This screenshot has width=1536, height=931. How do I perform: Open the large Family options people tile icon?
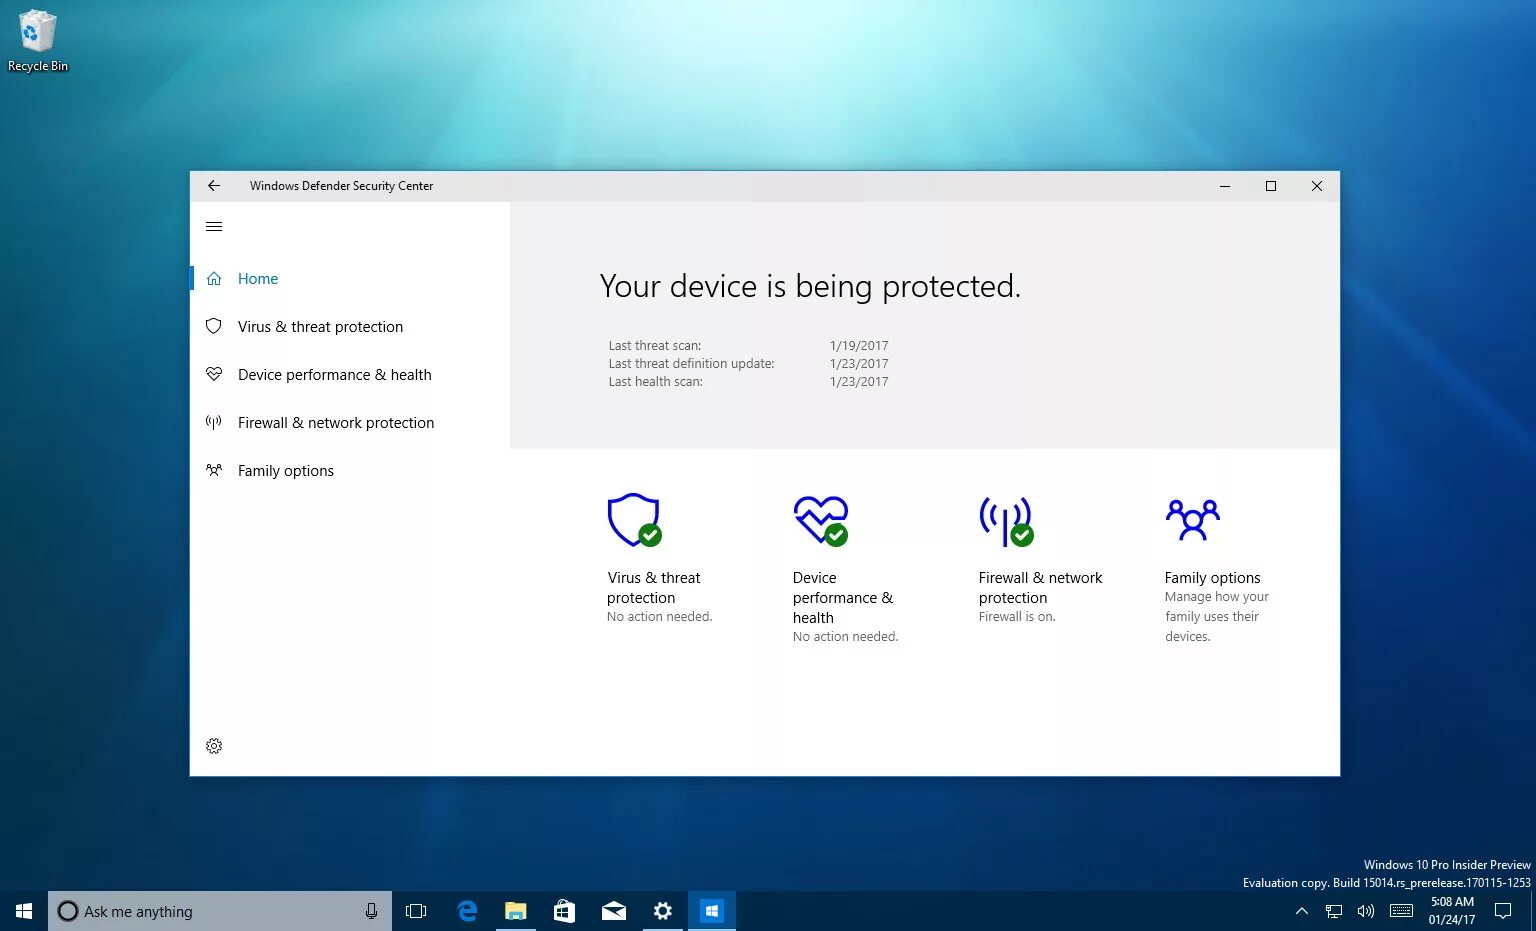[1192, 520]
